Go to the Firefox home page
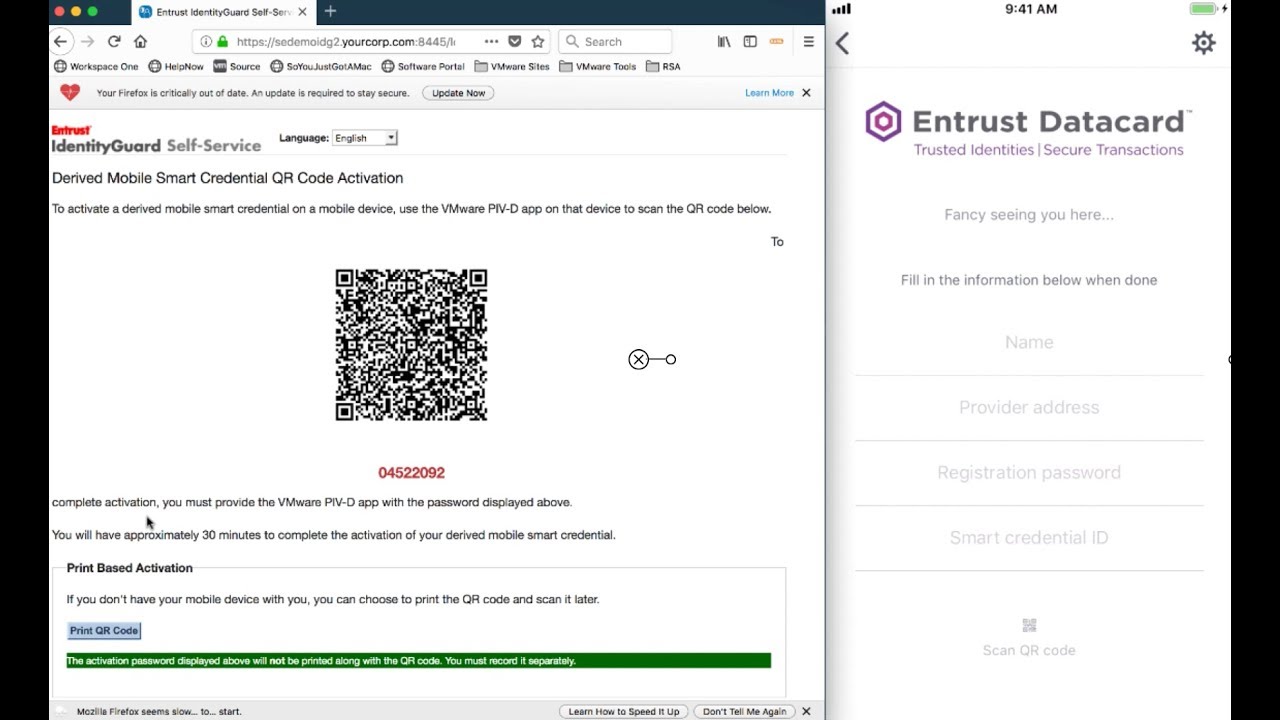 point(140,42)
